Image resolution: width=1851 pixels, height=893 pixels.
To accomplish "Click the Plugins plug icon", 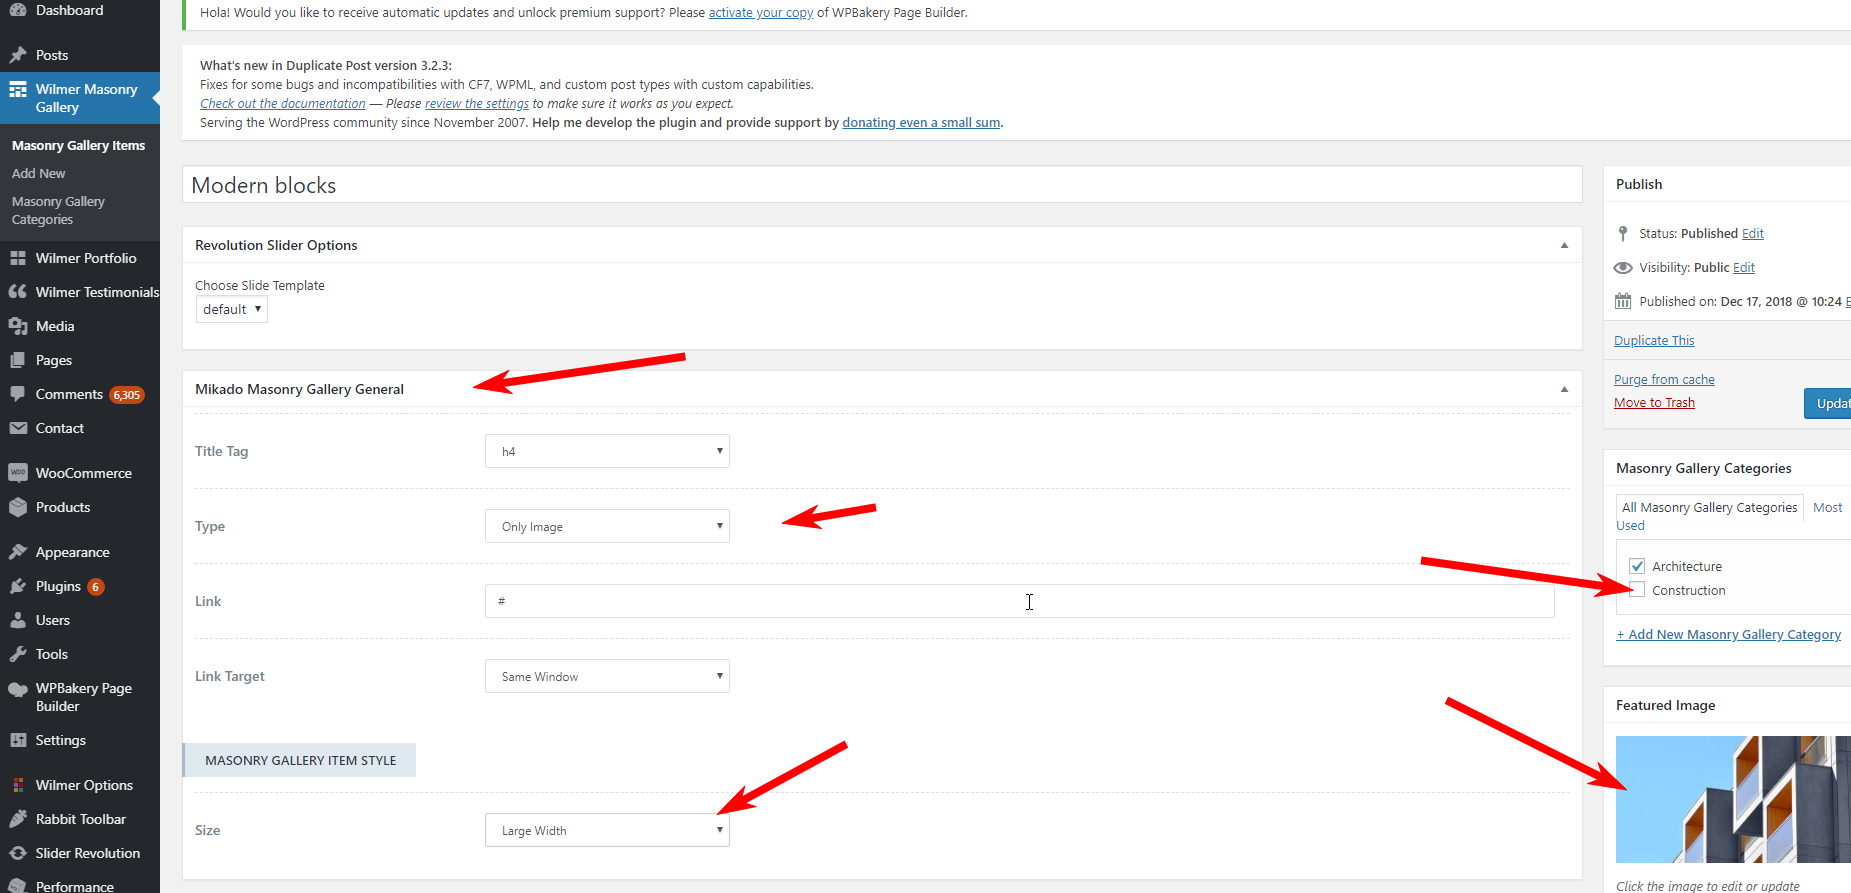I will click(18, 586).
